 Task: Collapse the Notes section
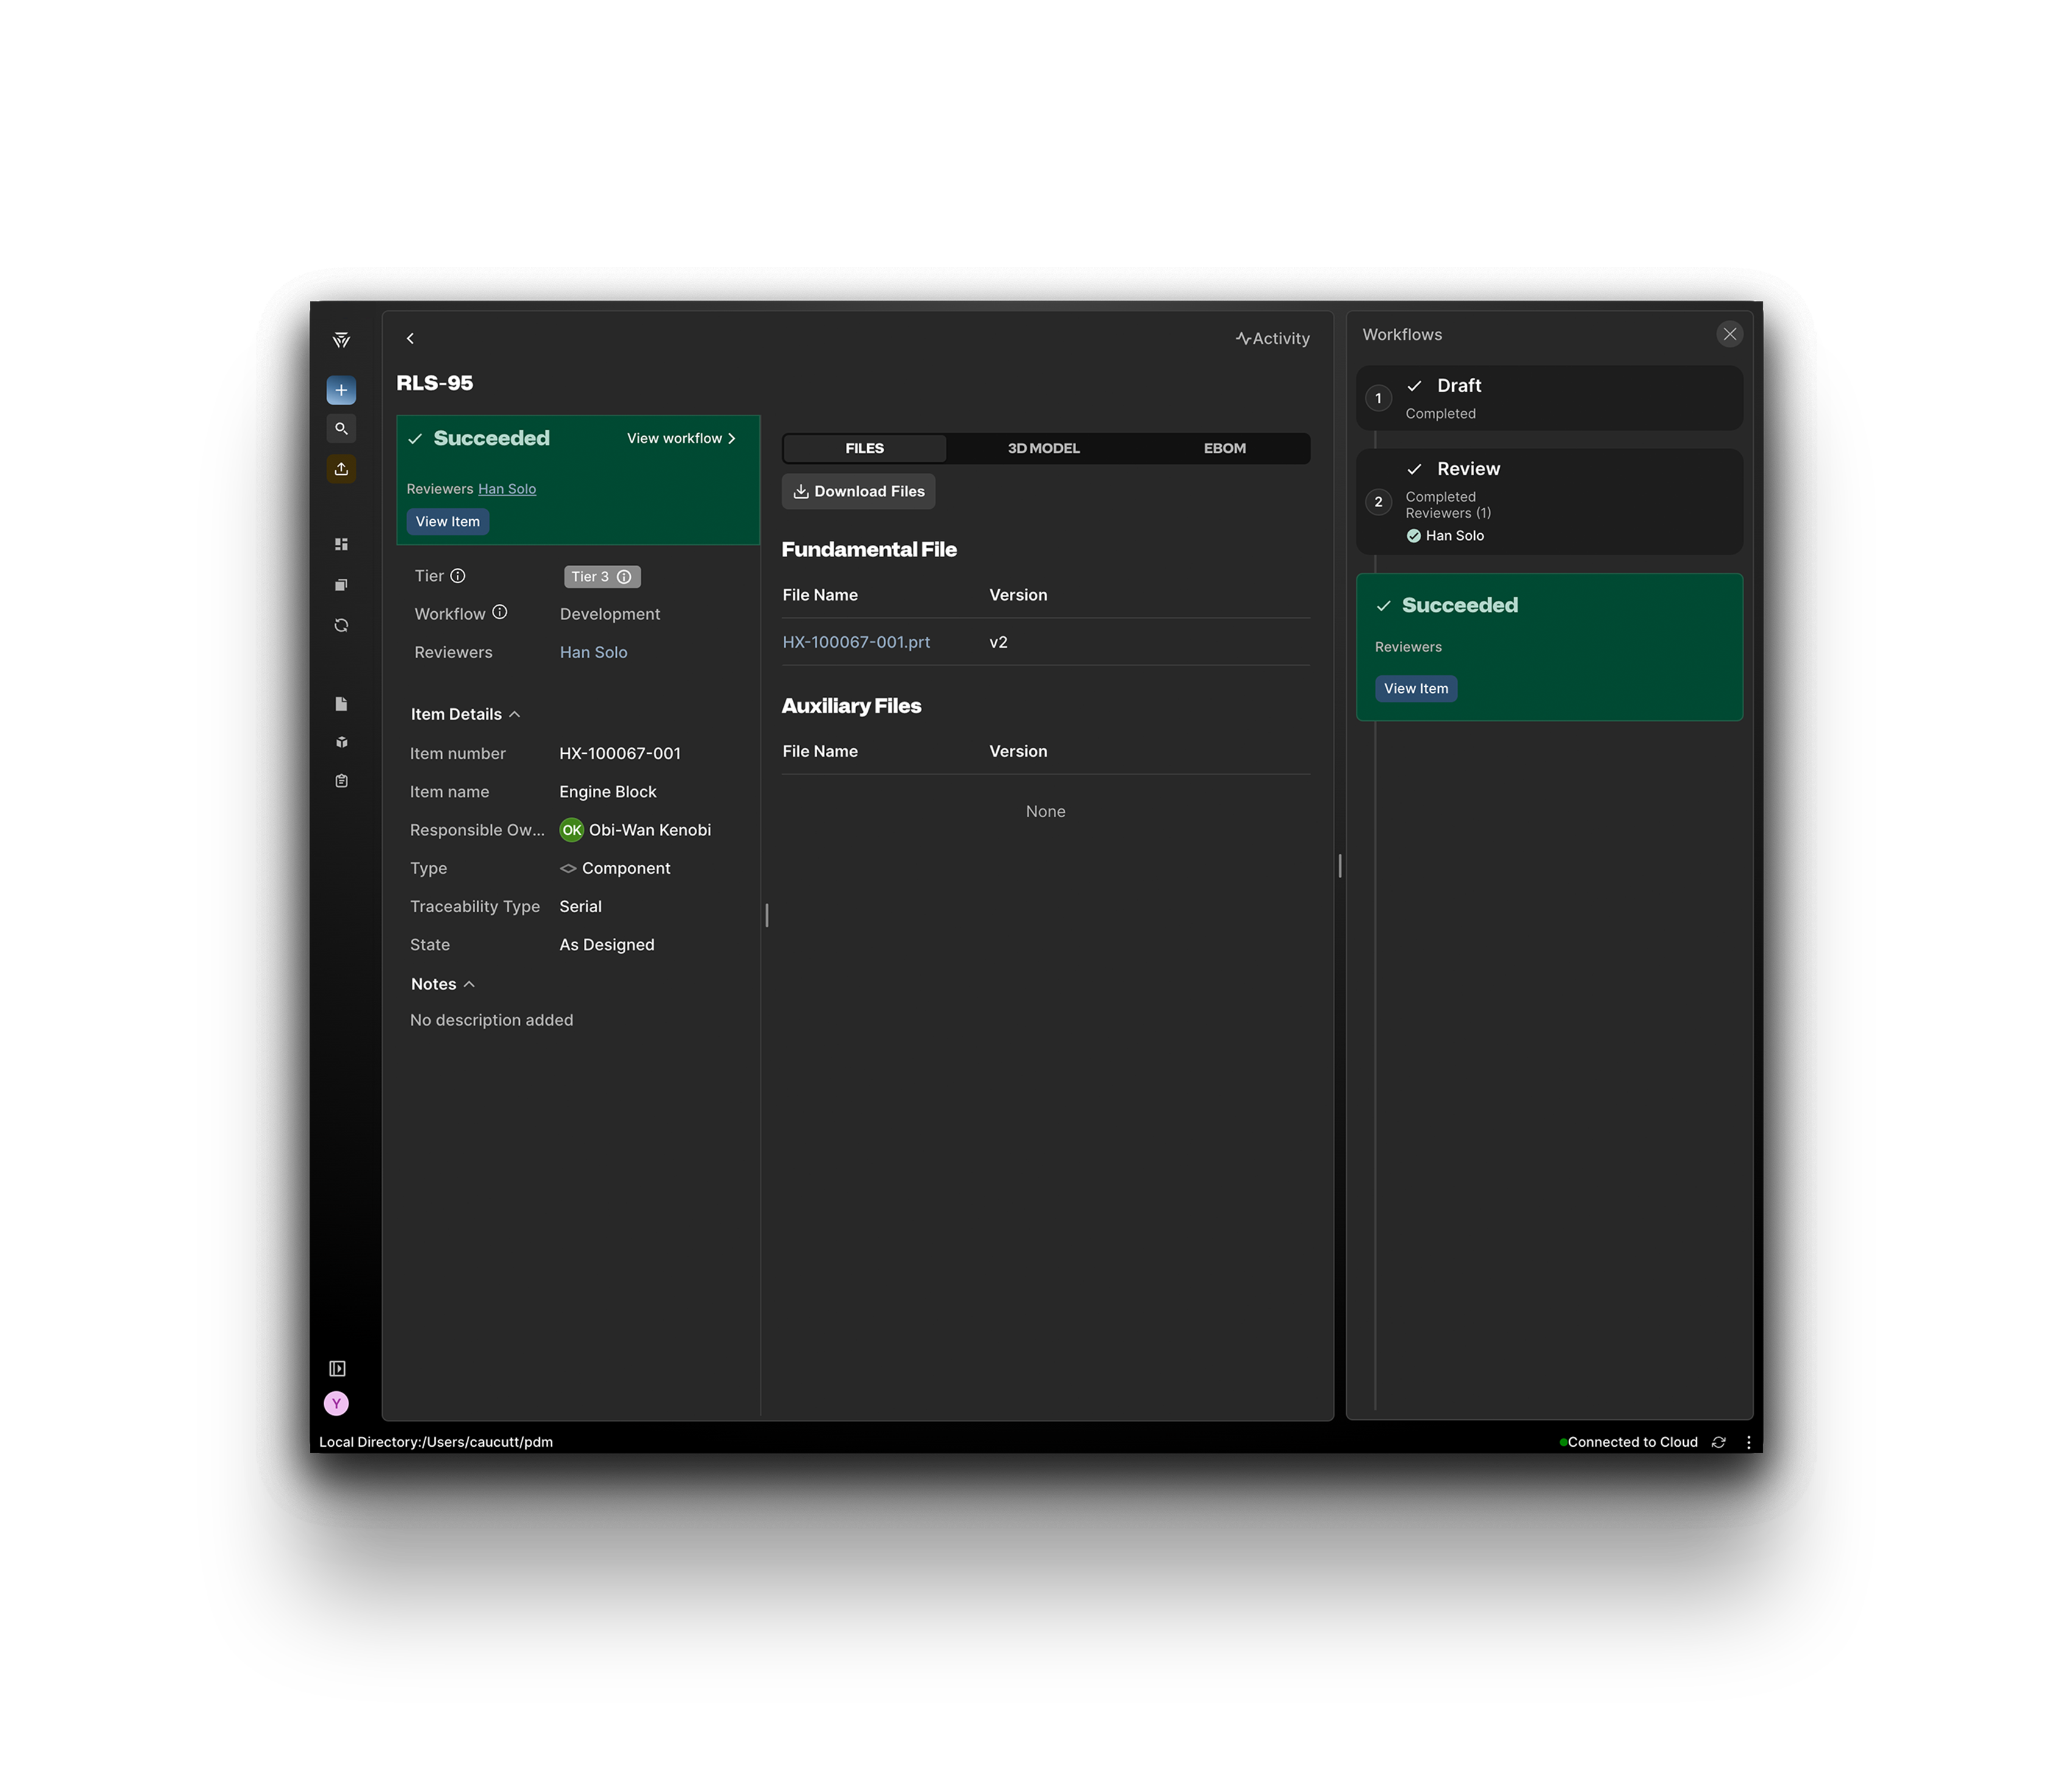[x=469, y=984]
